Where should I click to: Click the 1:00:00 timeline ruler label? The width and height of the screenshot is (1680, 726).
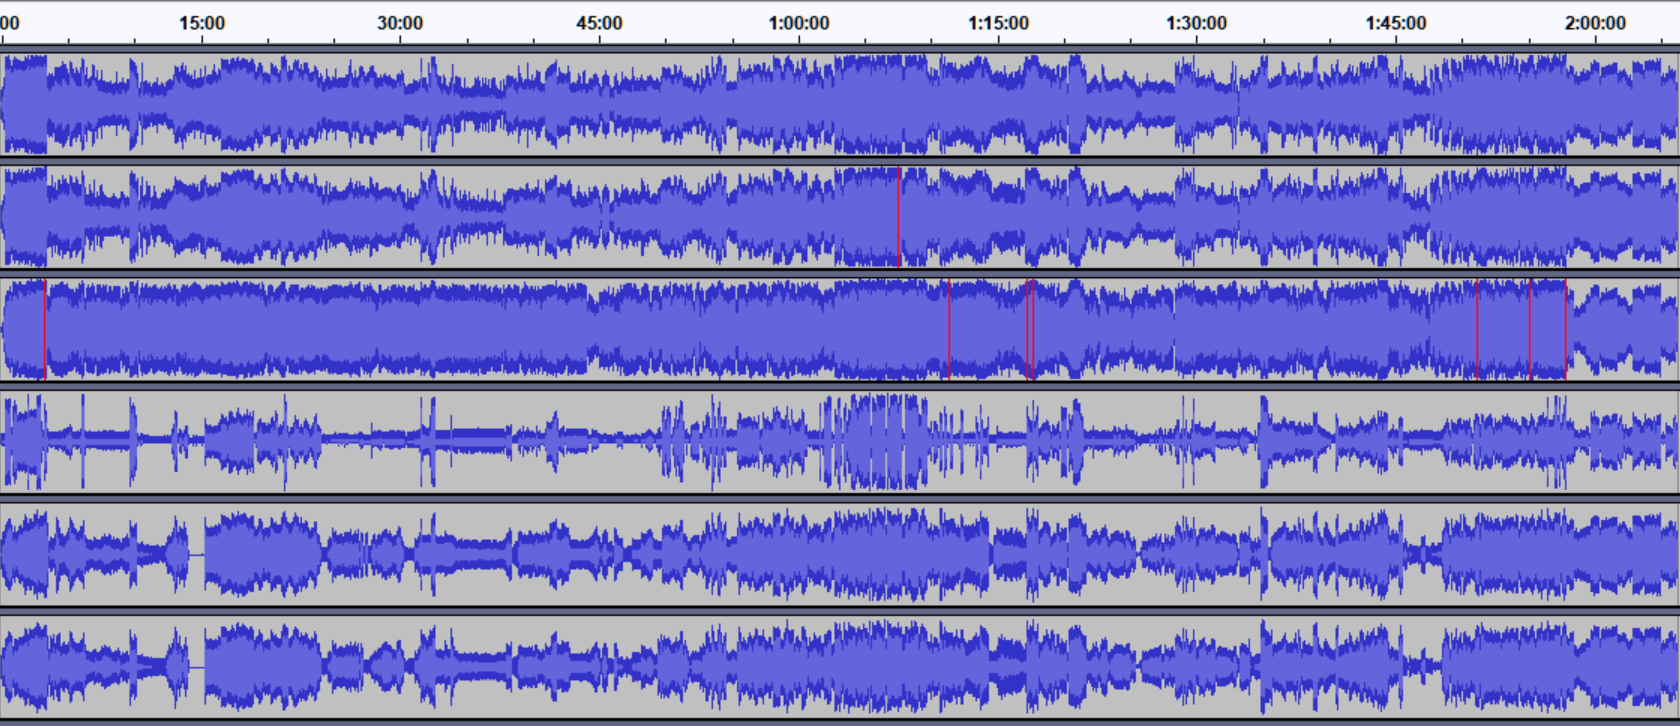(x=798, y=23)
